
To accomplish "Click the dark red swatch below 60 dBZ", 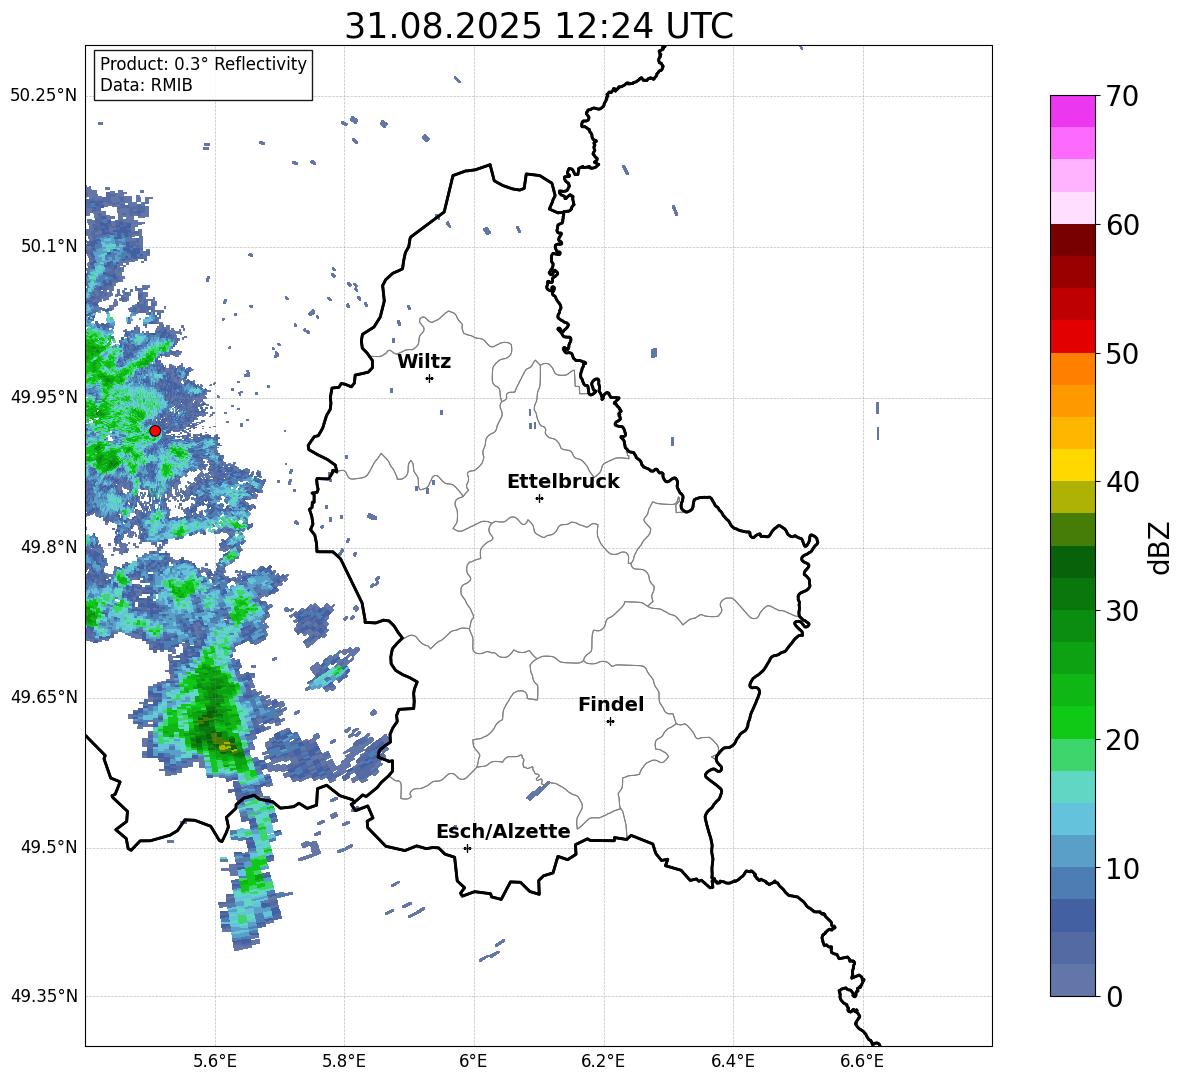I will point(1072,239).
